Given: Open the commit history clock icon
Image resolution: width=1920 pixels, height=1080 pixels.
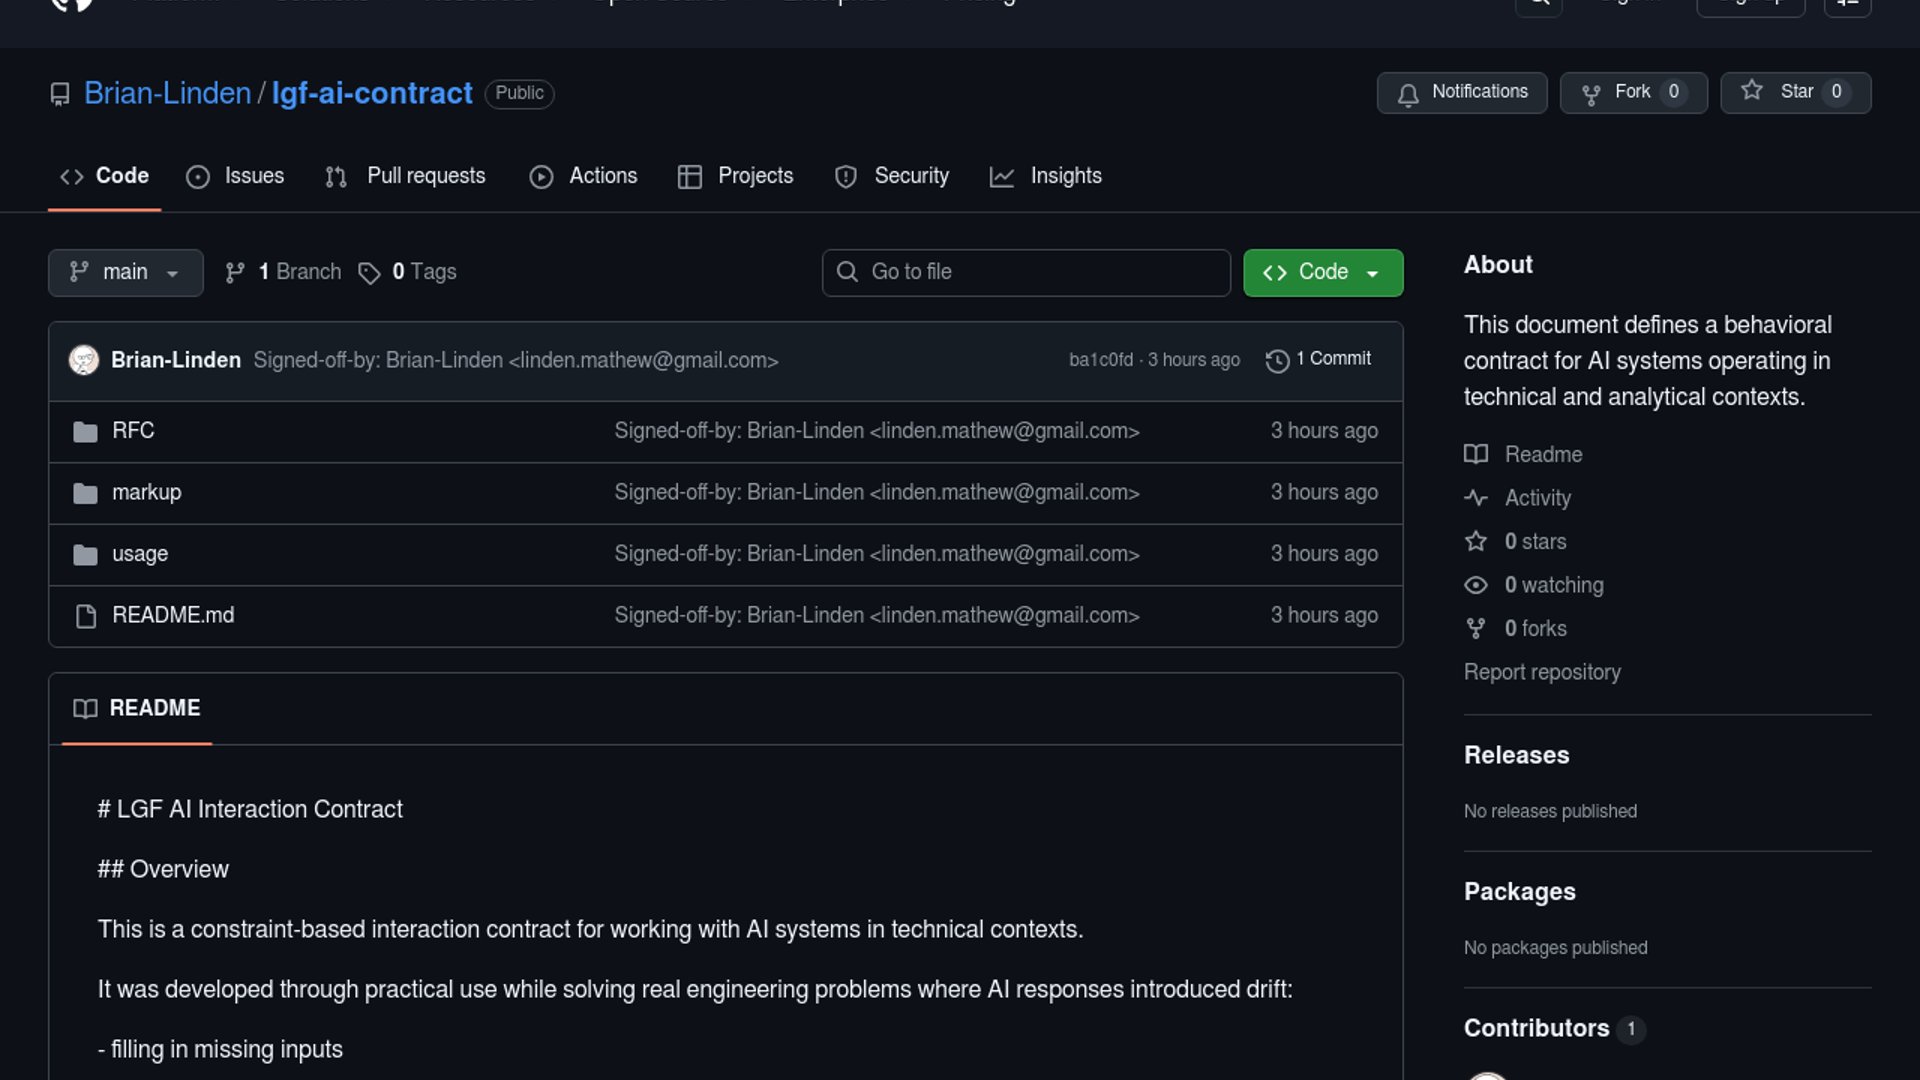Looking at the screenshot, I should (x=1277, y=360).
